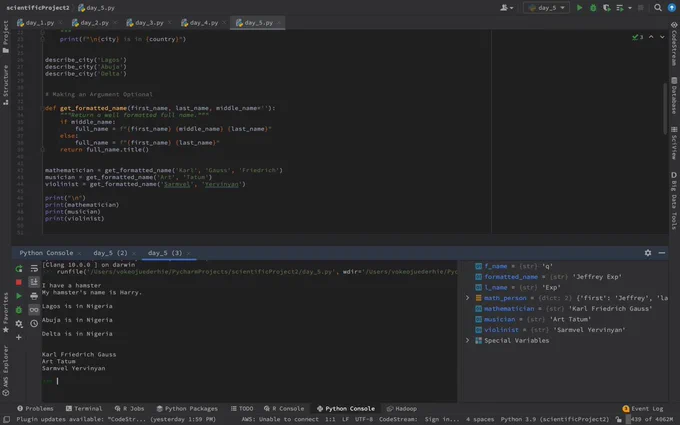Close the day_5.py editor tab
680x425 pixels.
coord(280,23)
